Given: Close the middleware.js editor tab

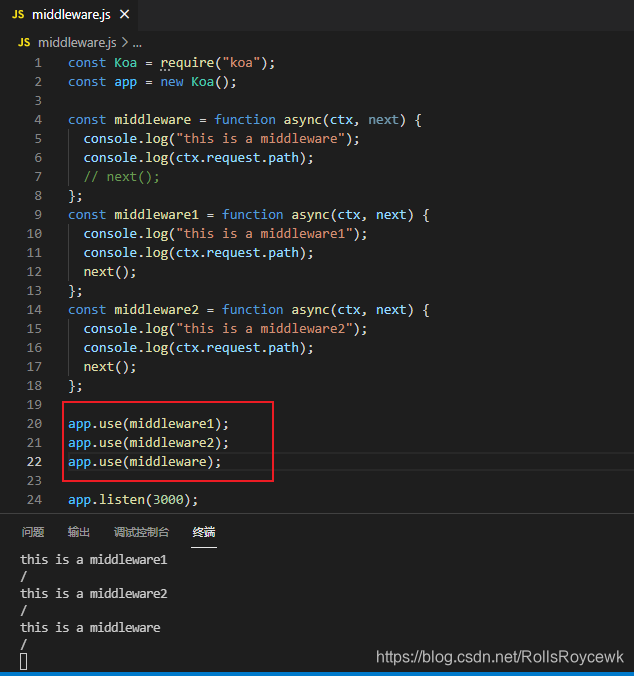Looking at the screenshot, I should click(125, 15).
